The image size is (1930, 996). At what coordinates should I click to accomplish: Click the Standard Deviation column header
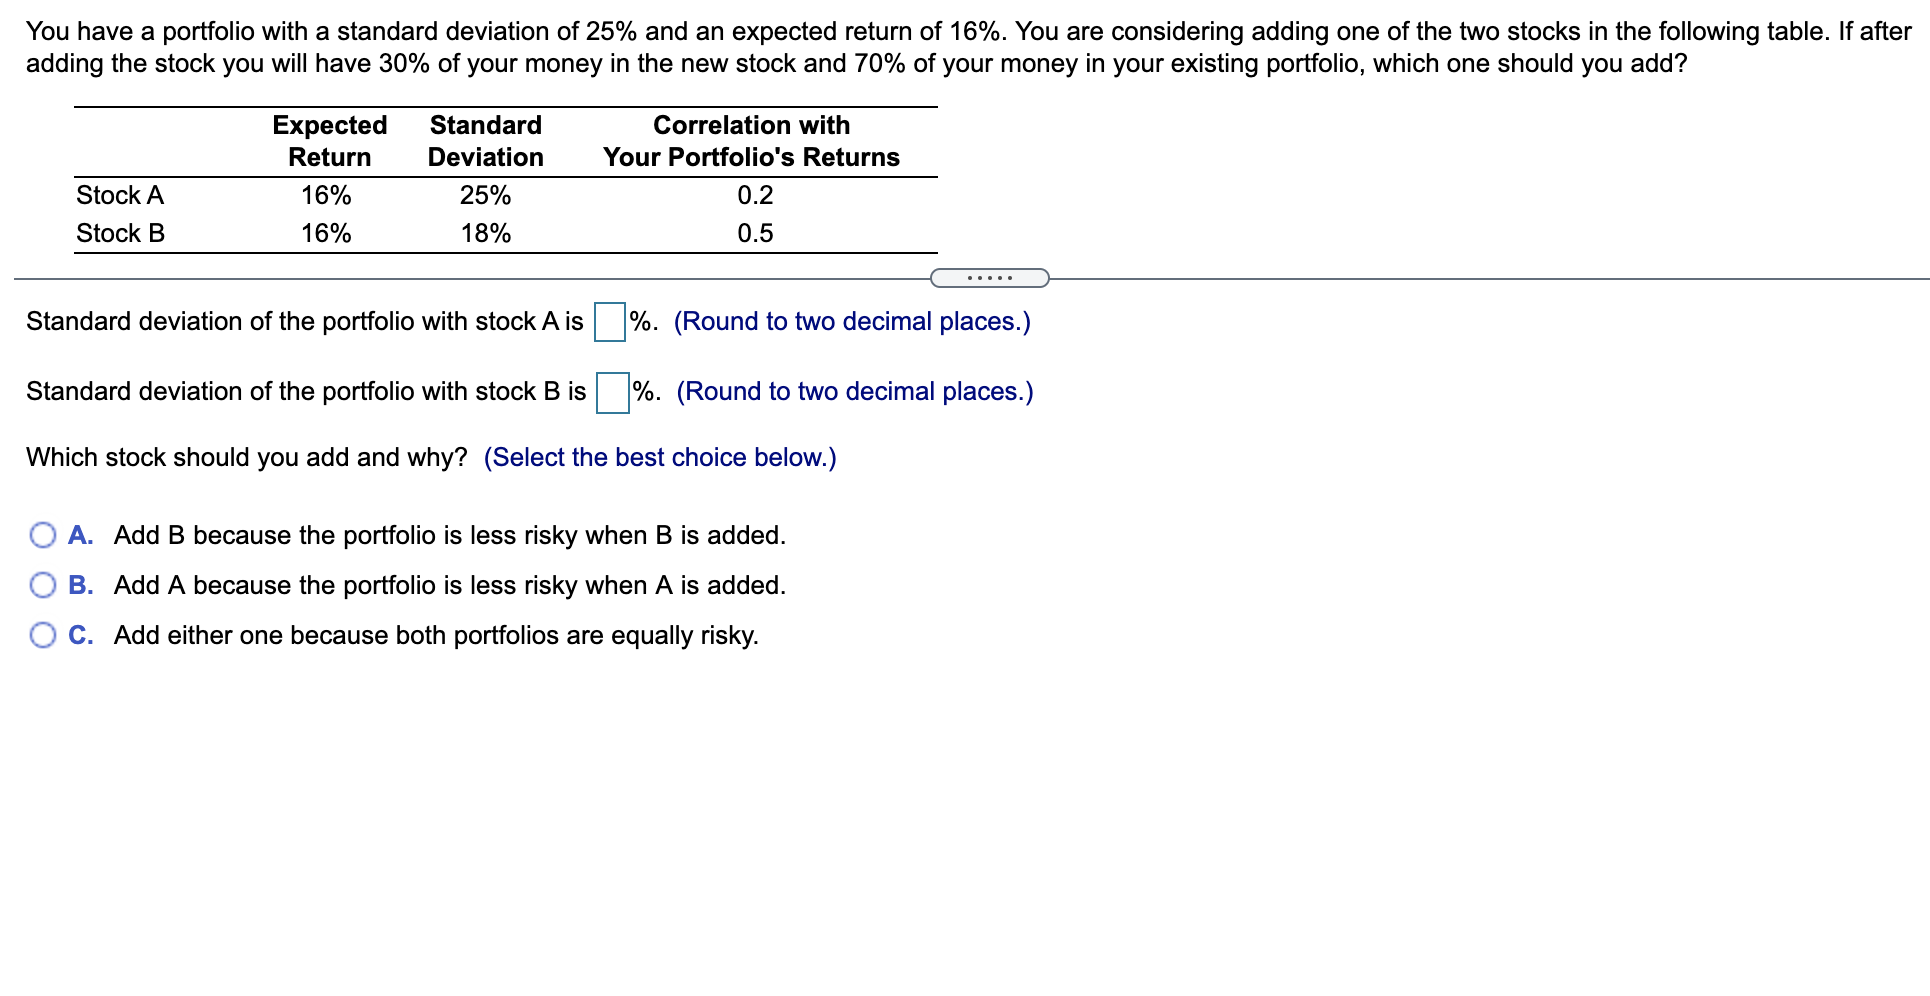point(485,140)
